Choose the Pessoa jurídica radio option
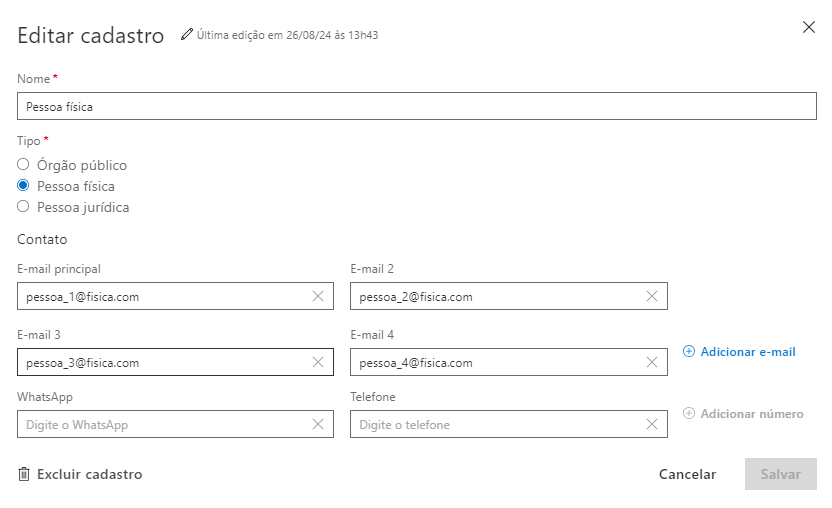 (x=23, y=207)
